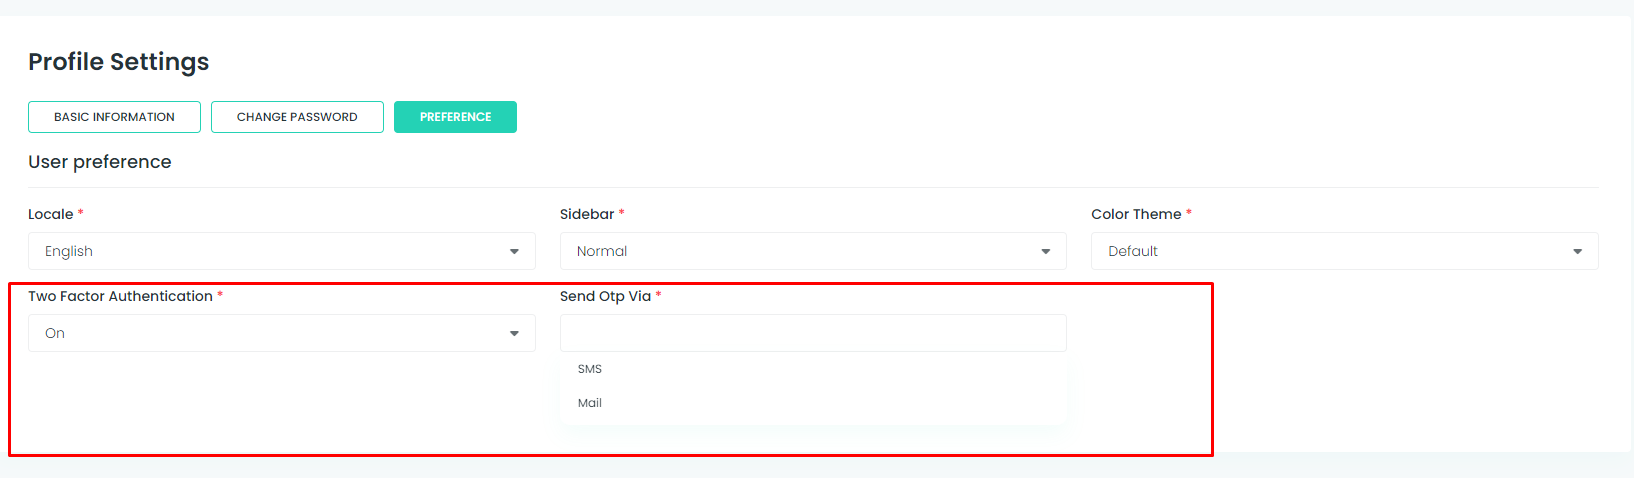Click the Sidebar field label
This screenshot has width=1634, height=478.
pos(587,214)
